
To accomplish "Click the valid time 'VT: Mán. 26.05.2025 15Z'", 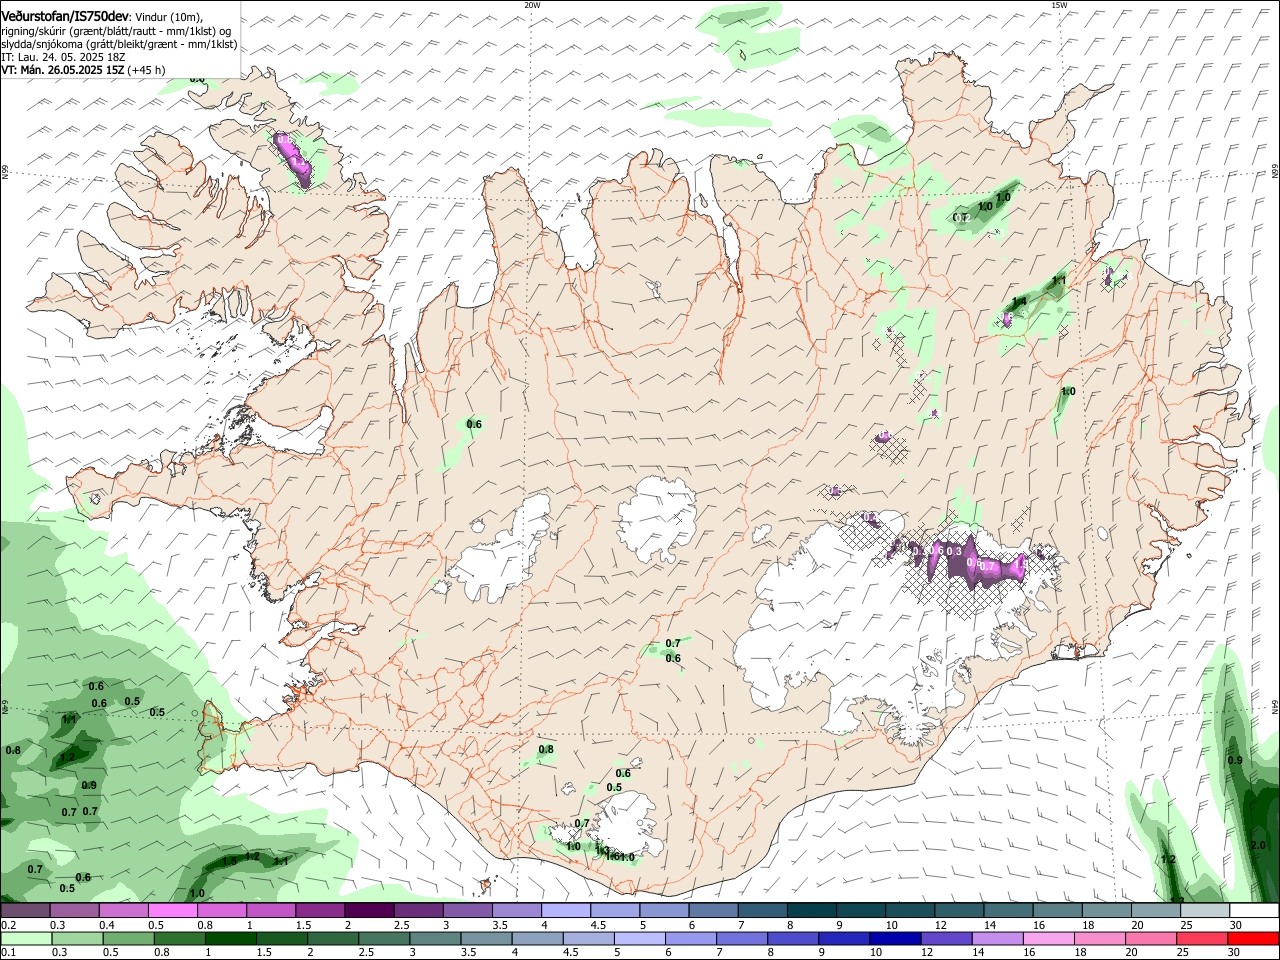I will 61,70.
